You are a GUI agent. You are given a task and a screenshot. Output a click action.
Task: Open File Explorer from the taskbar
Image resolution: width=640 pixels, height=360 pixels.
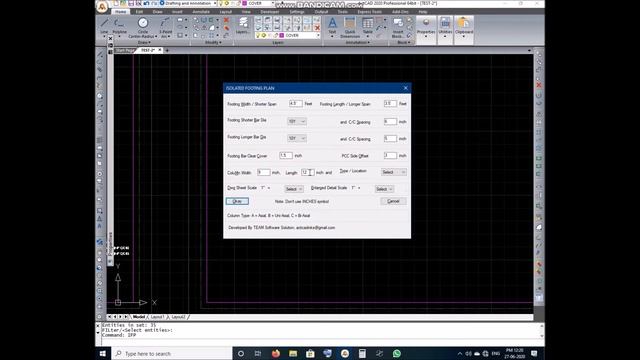[x=293, y=353]
